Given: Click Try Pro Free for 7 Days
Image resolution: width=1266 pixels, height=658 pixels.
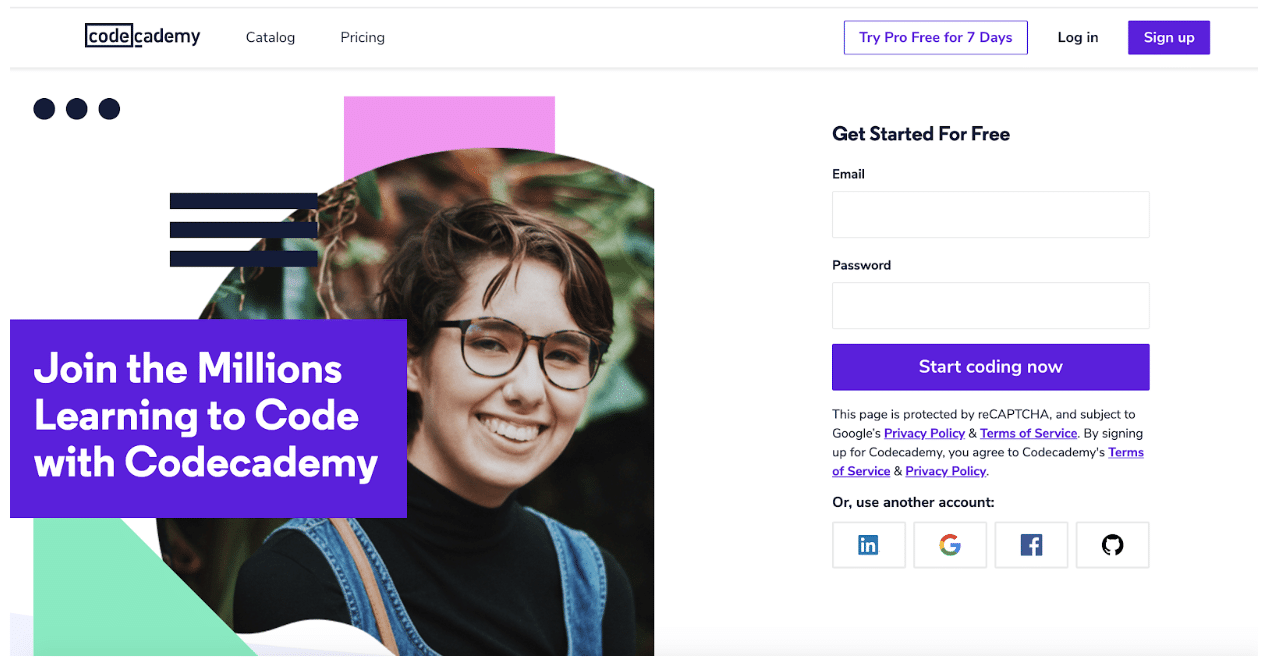Looking at the screenshot, I should (936, 37).
